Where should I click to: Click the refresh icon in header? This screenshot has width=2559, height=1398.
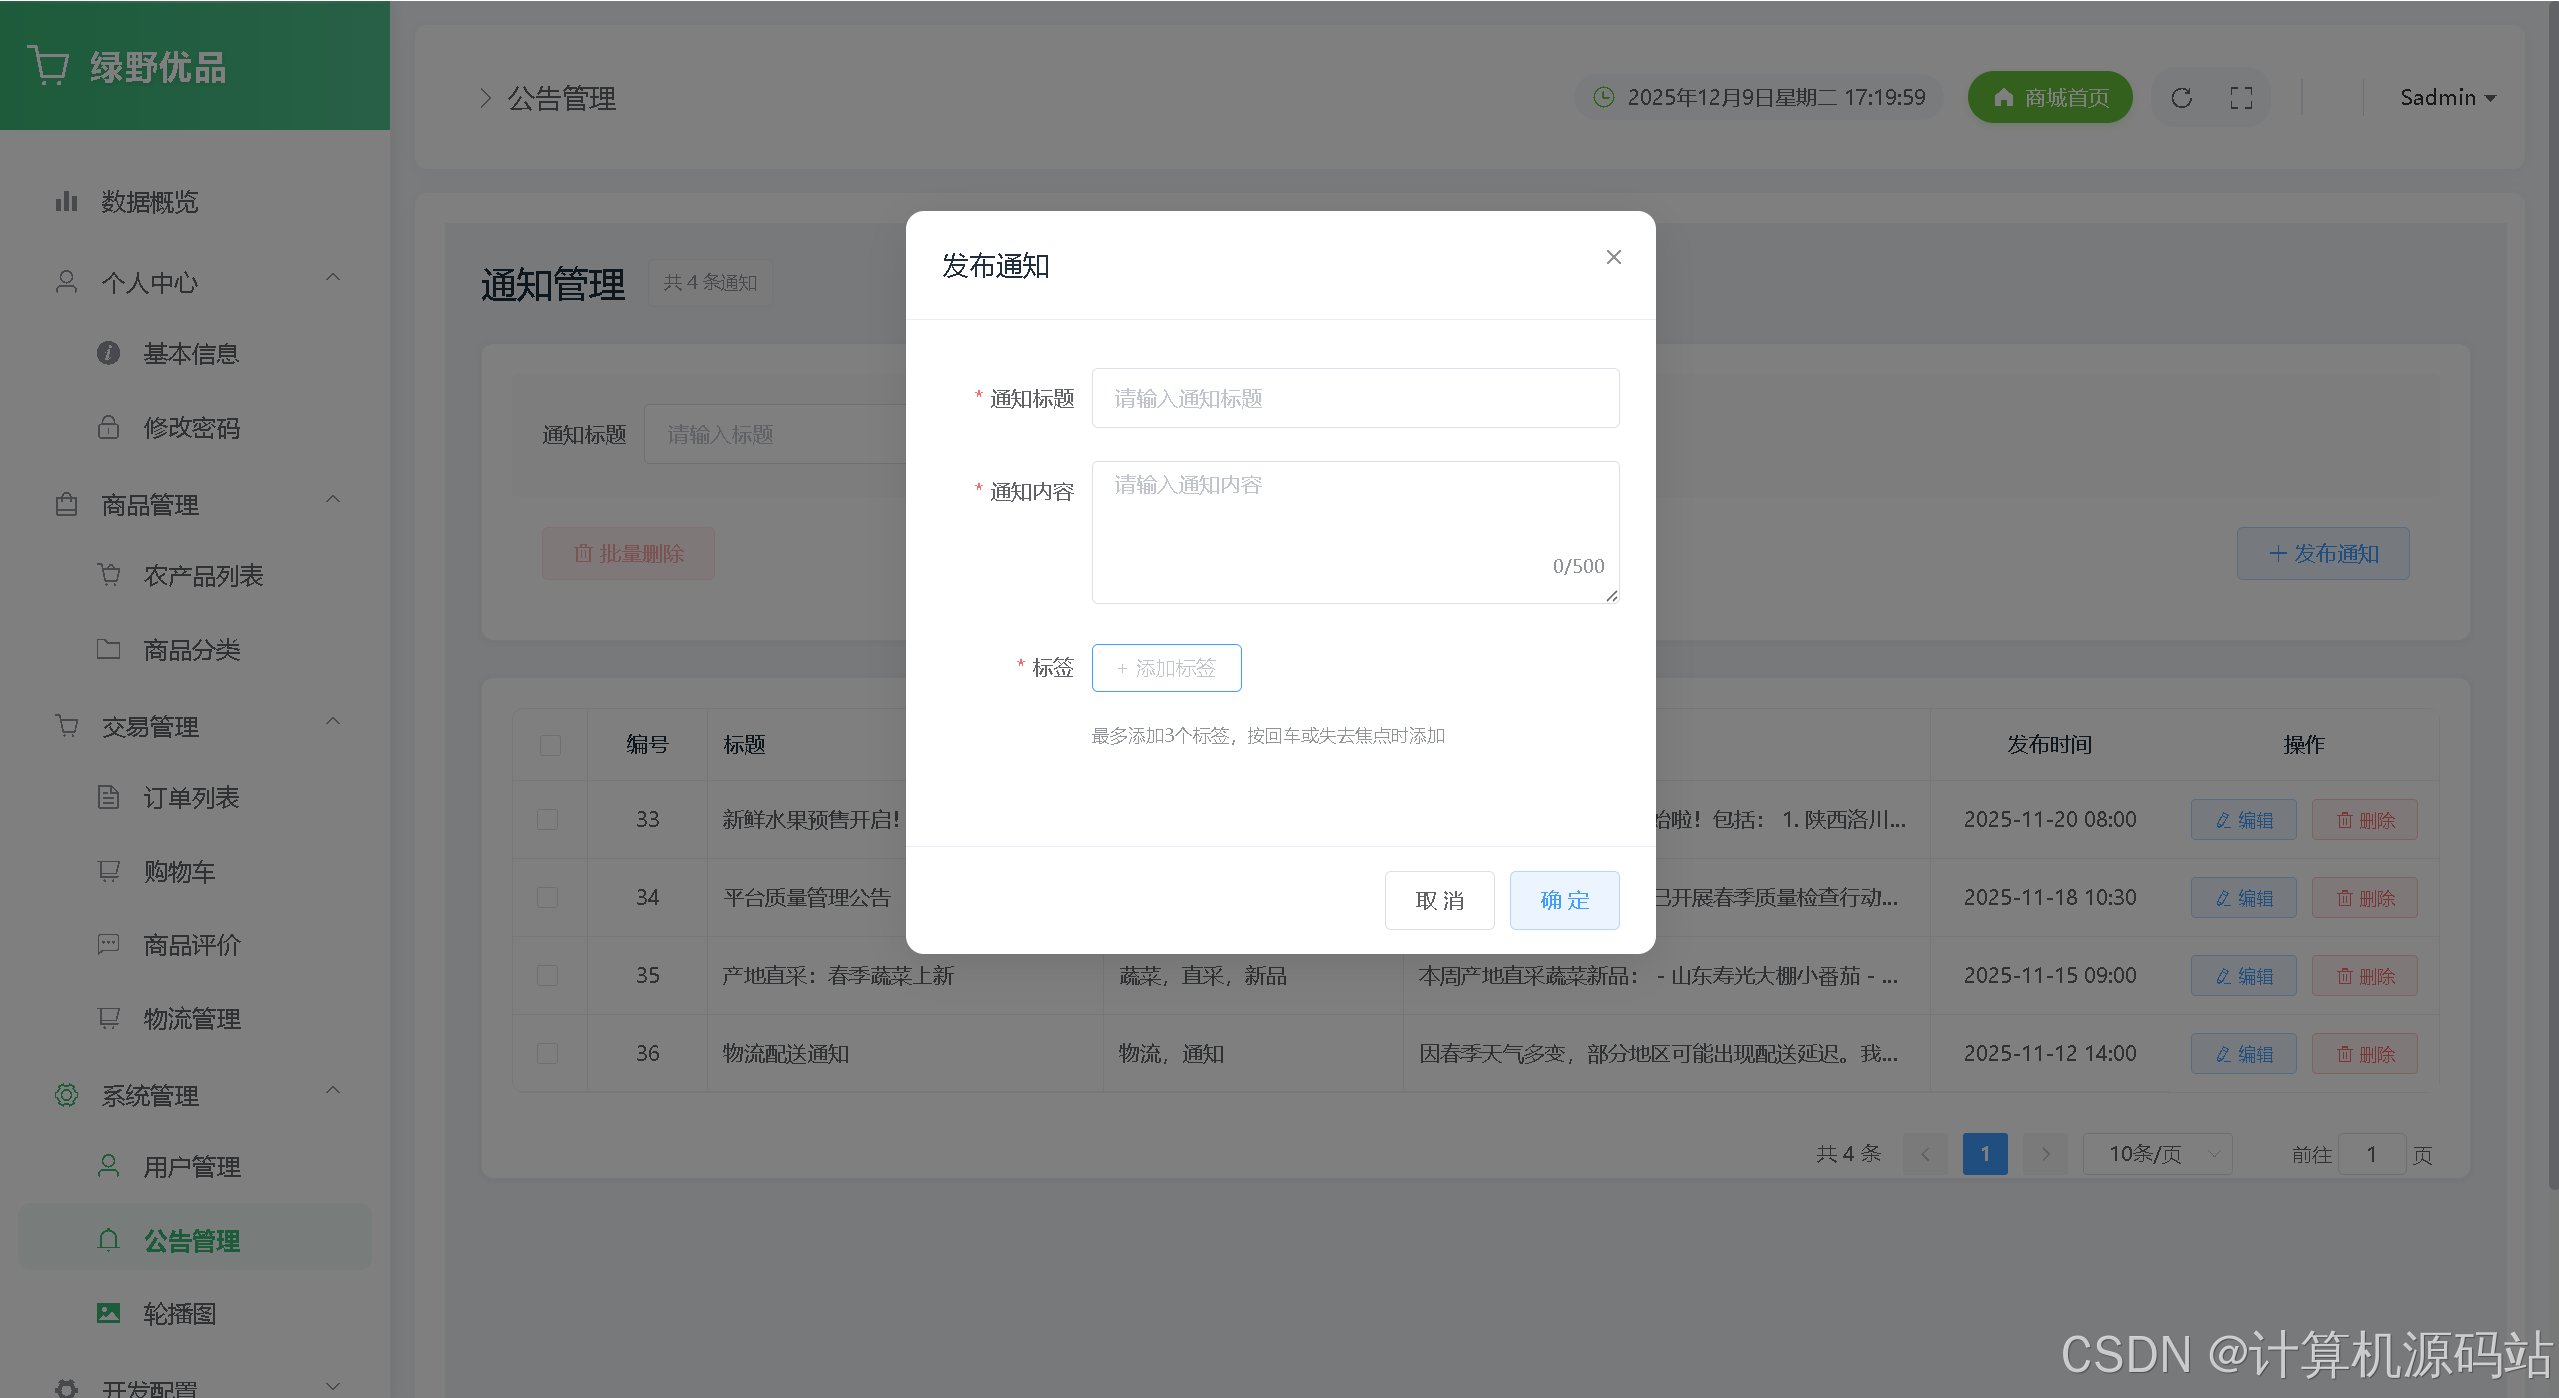(2181, 98)
